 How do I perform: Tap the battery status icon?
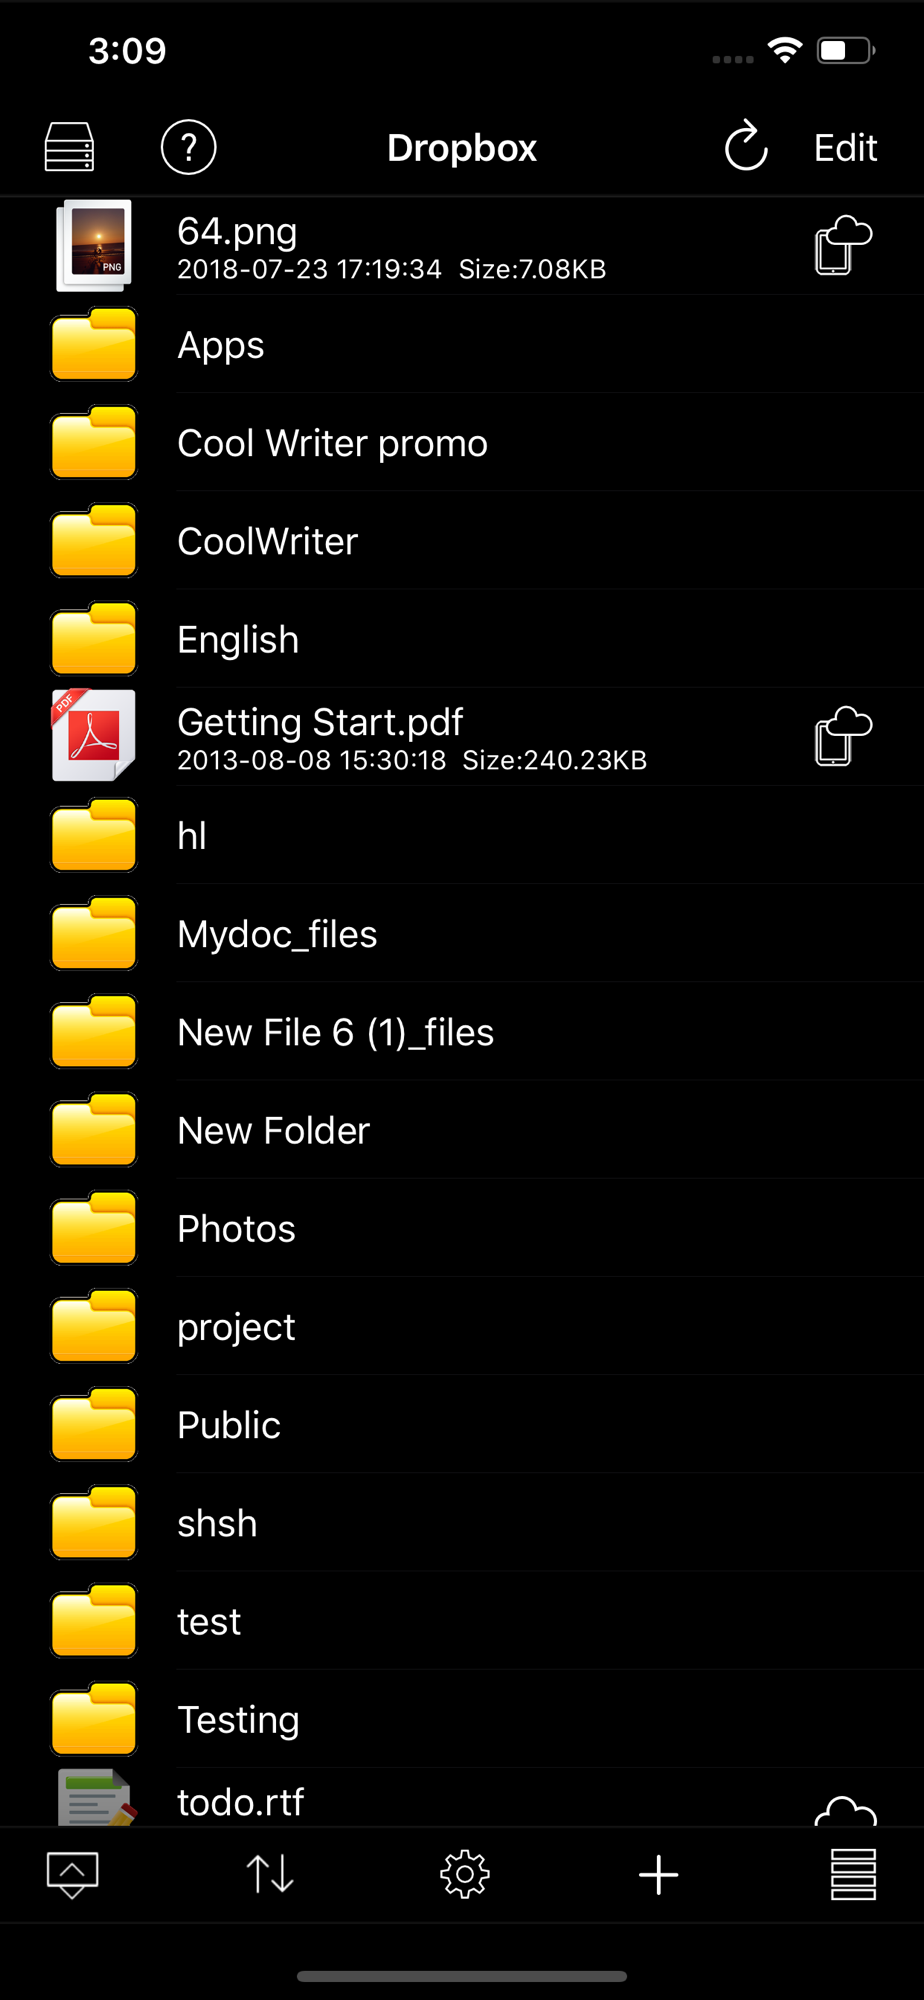(846, 50)
